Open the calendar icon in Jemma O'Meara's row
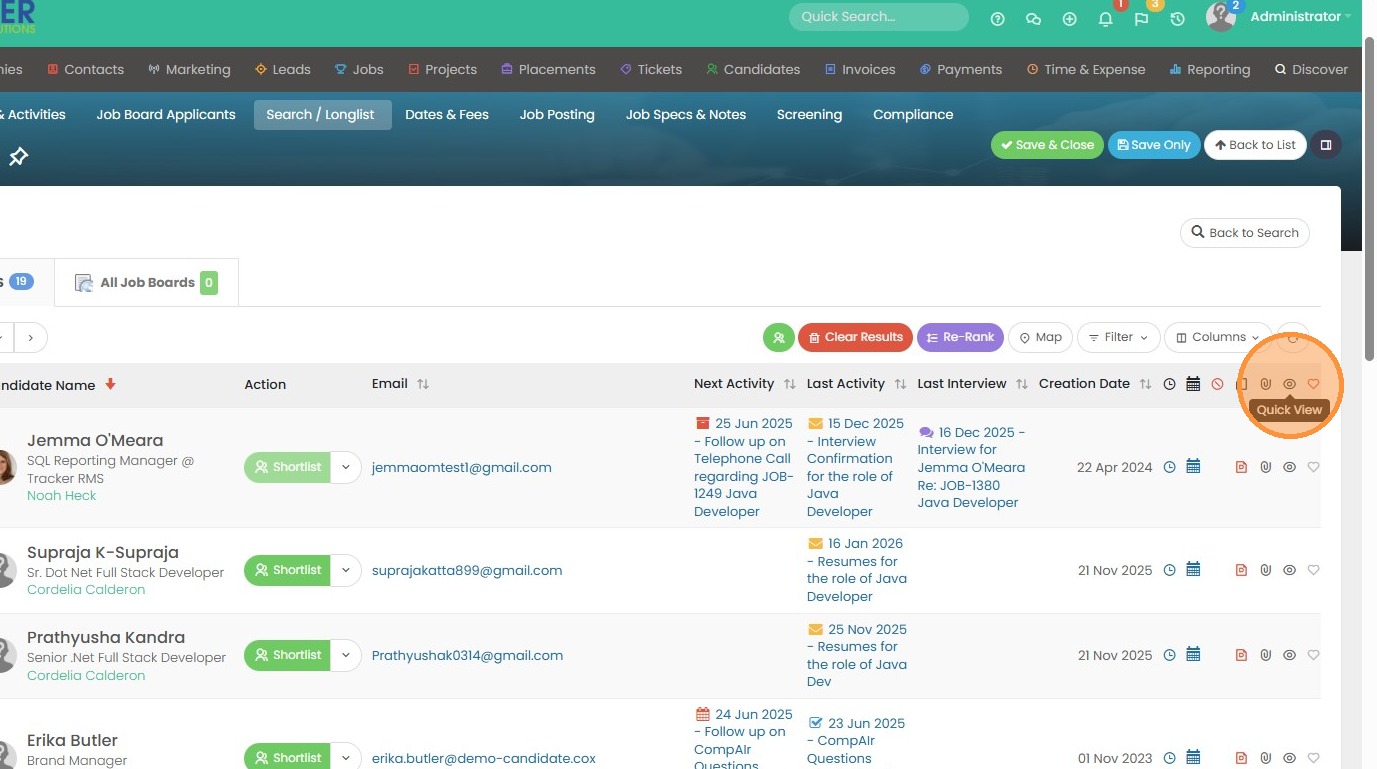 pyautogui.click(x=1193, y=467)
